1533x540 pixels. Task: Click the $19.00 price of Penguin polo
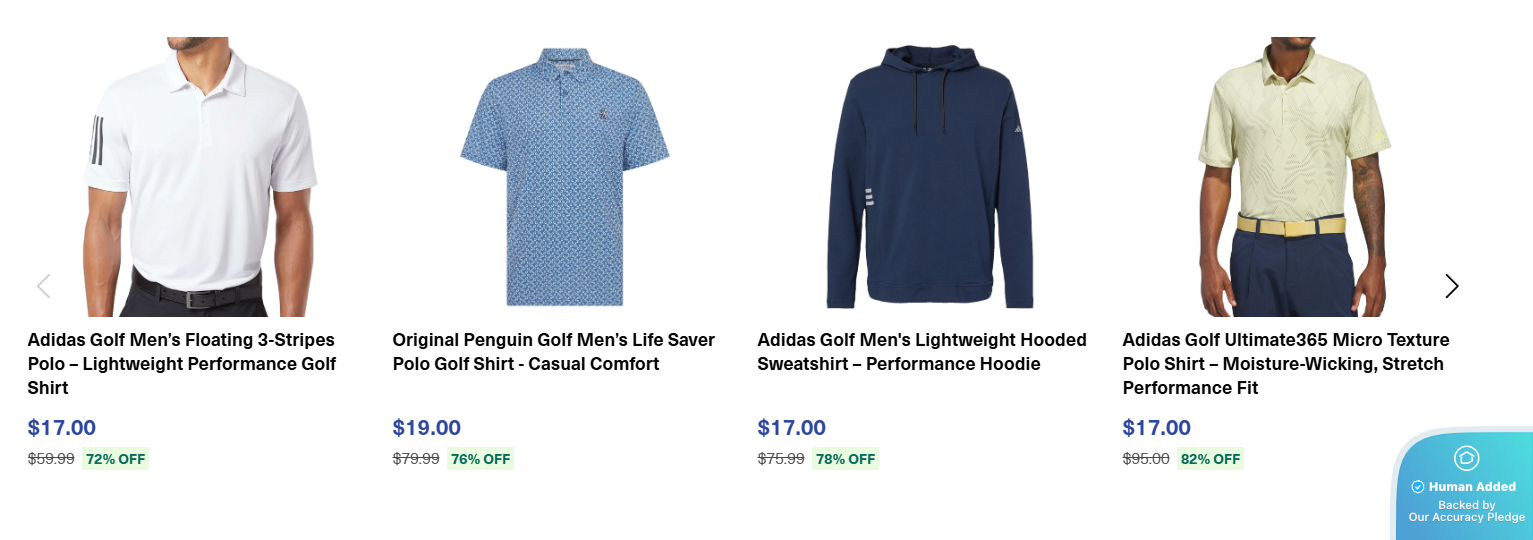[x=427, y=428]
